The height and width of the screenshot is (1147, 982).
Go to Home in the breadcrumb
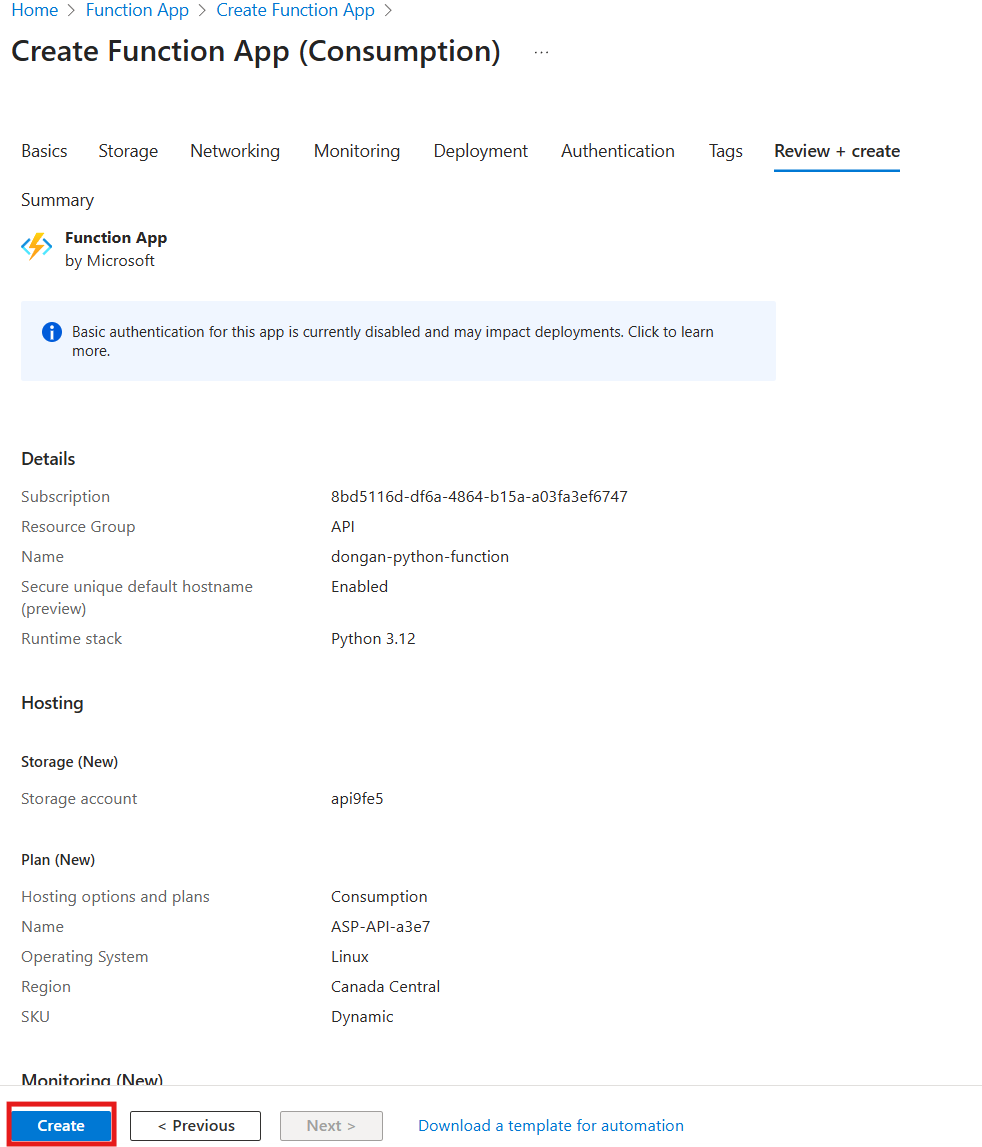click(34, 11)
